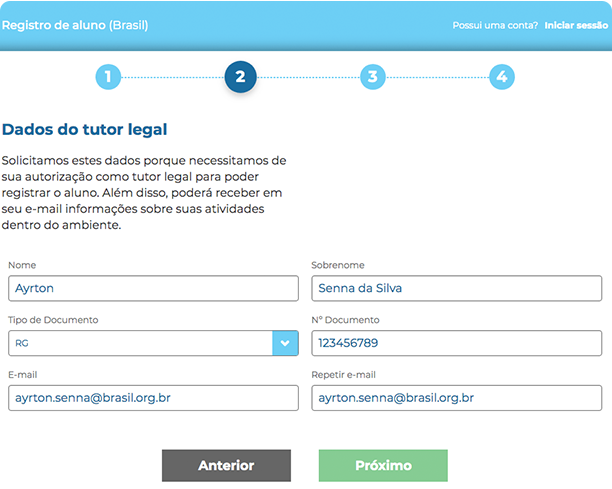The height and width of the screenshot is (489, 612).
Task: Open the Iniciar sessão link
Action: (575, 24)
